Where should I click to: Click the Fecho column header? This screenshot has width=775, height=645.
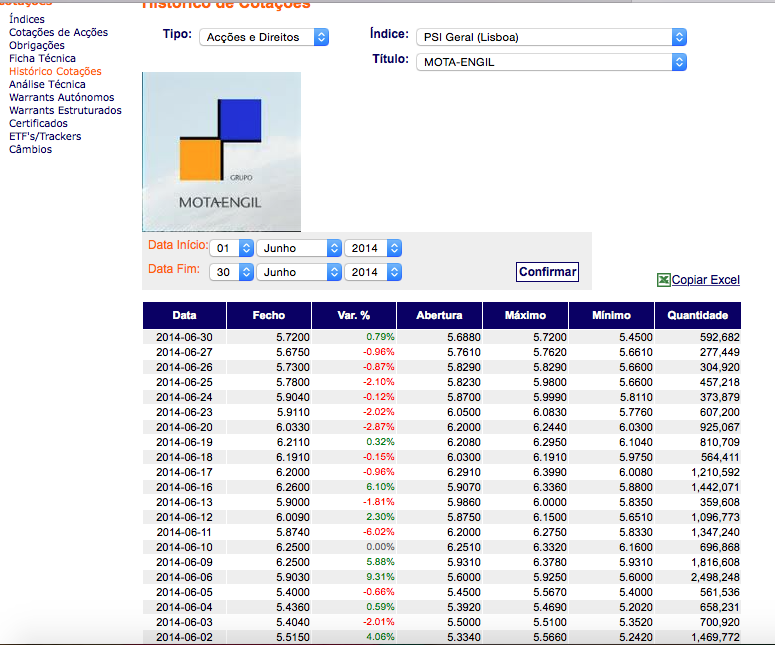[x=269, y=315]
